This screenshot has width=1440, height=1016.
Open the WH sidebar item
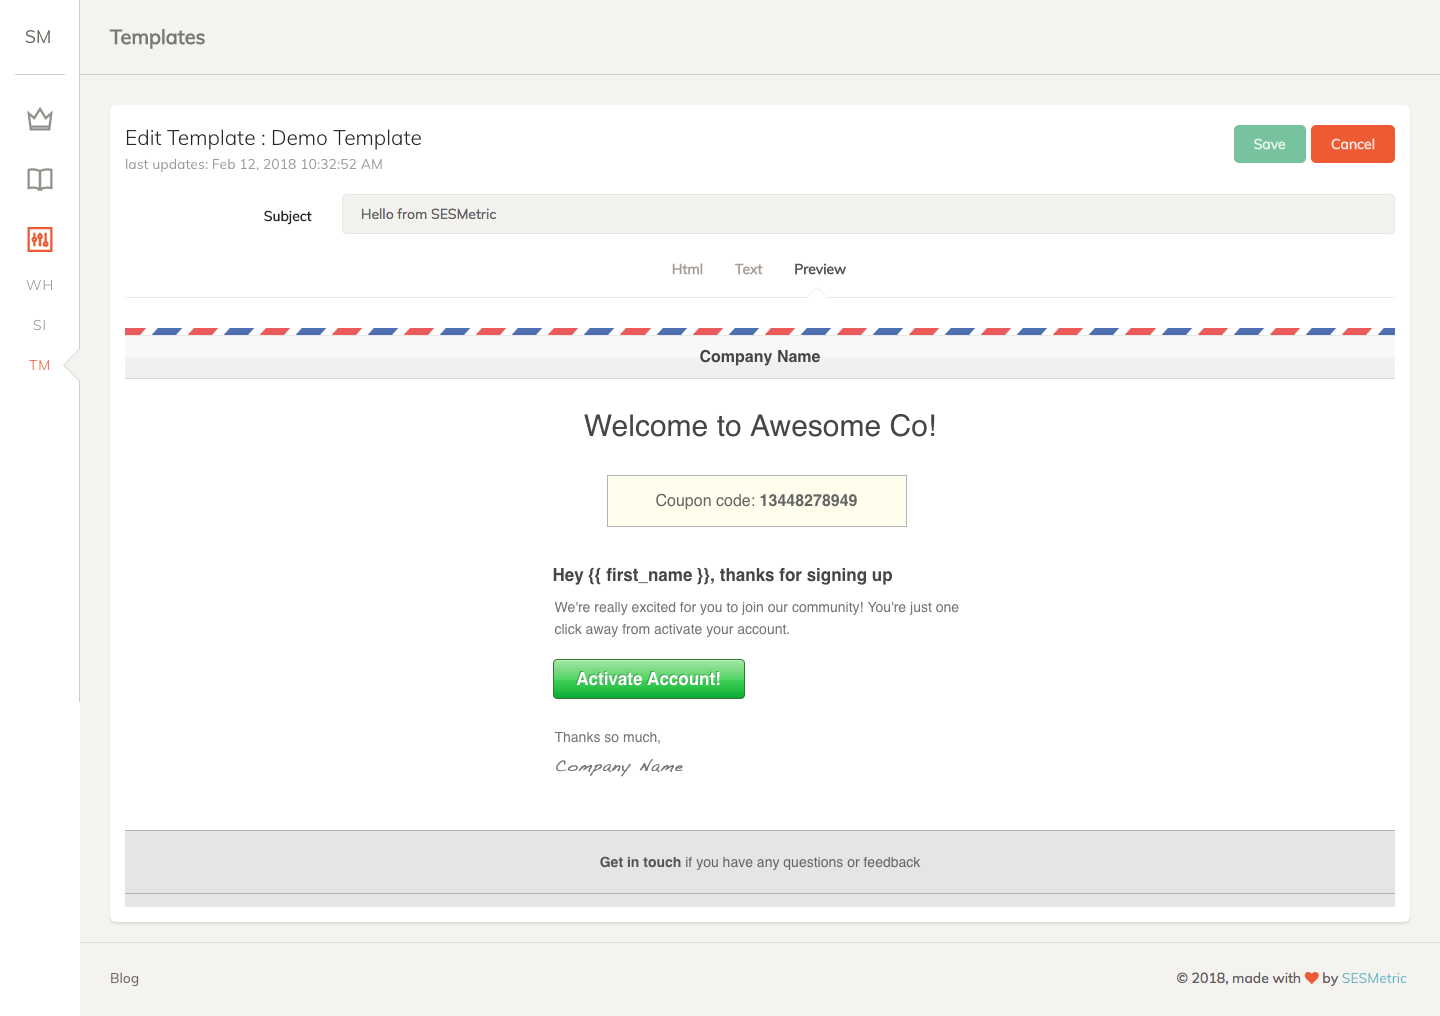pyautogui.click(x=40, y=285)
